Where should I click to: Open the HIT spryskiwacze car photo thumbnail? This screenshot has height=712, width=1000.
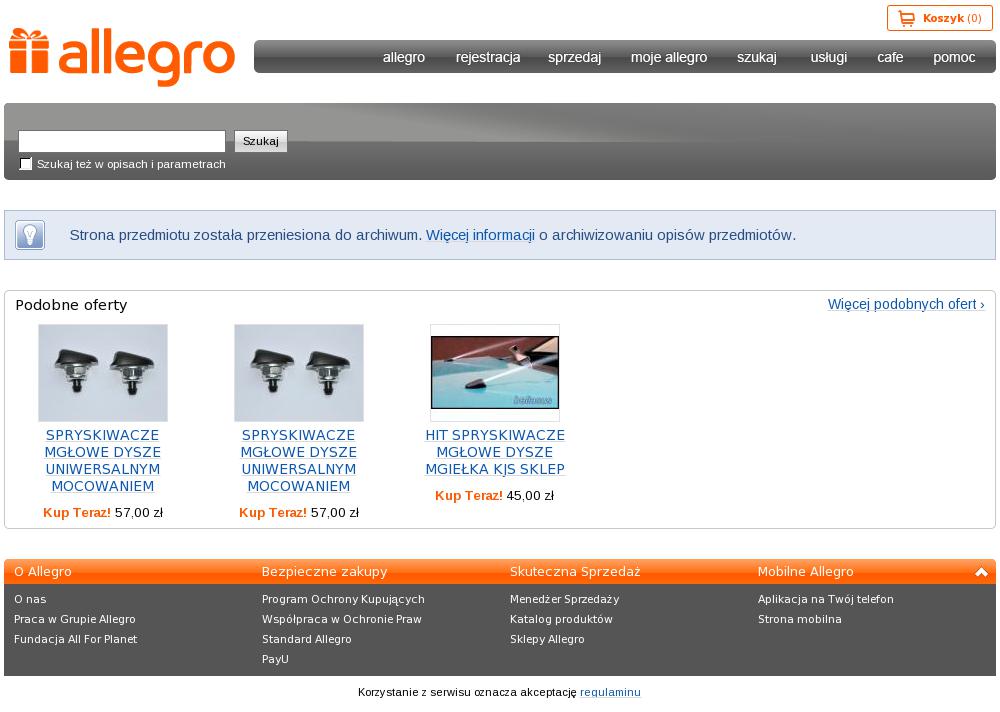[495, 373]
